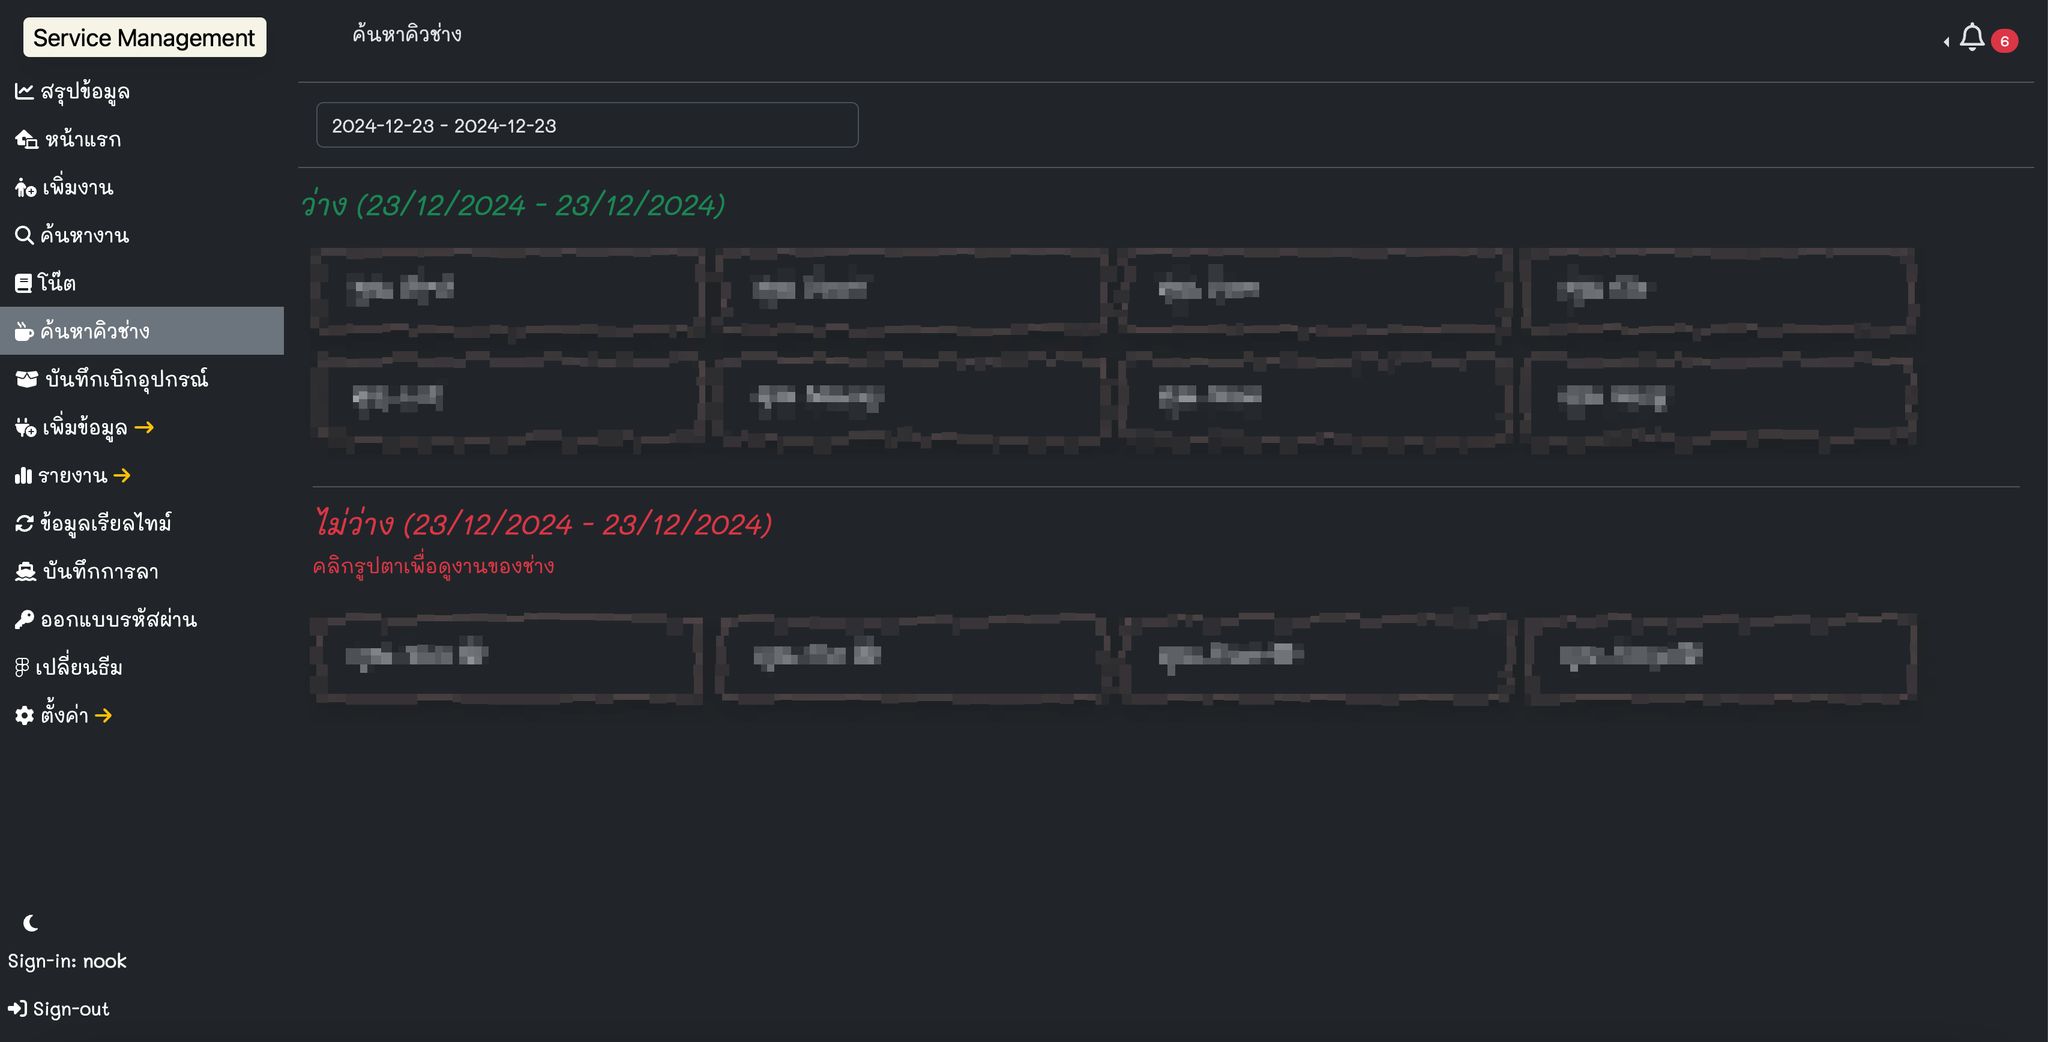This screenshot has width=2048, height=1042.
Task: Click the magnifier icon beside ค้นหางาน
Action: click(24, 236)
